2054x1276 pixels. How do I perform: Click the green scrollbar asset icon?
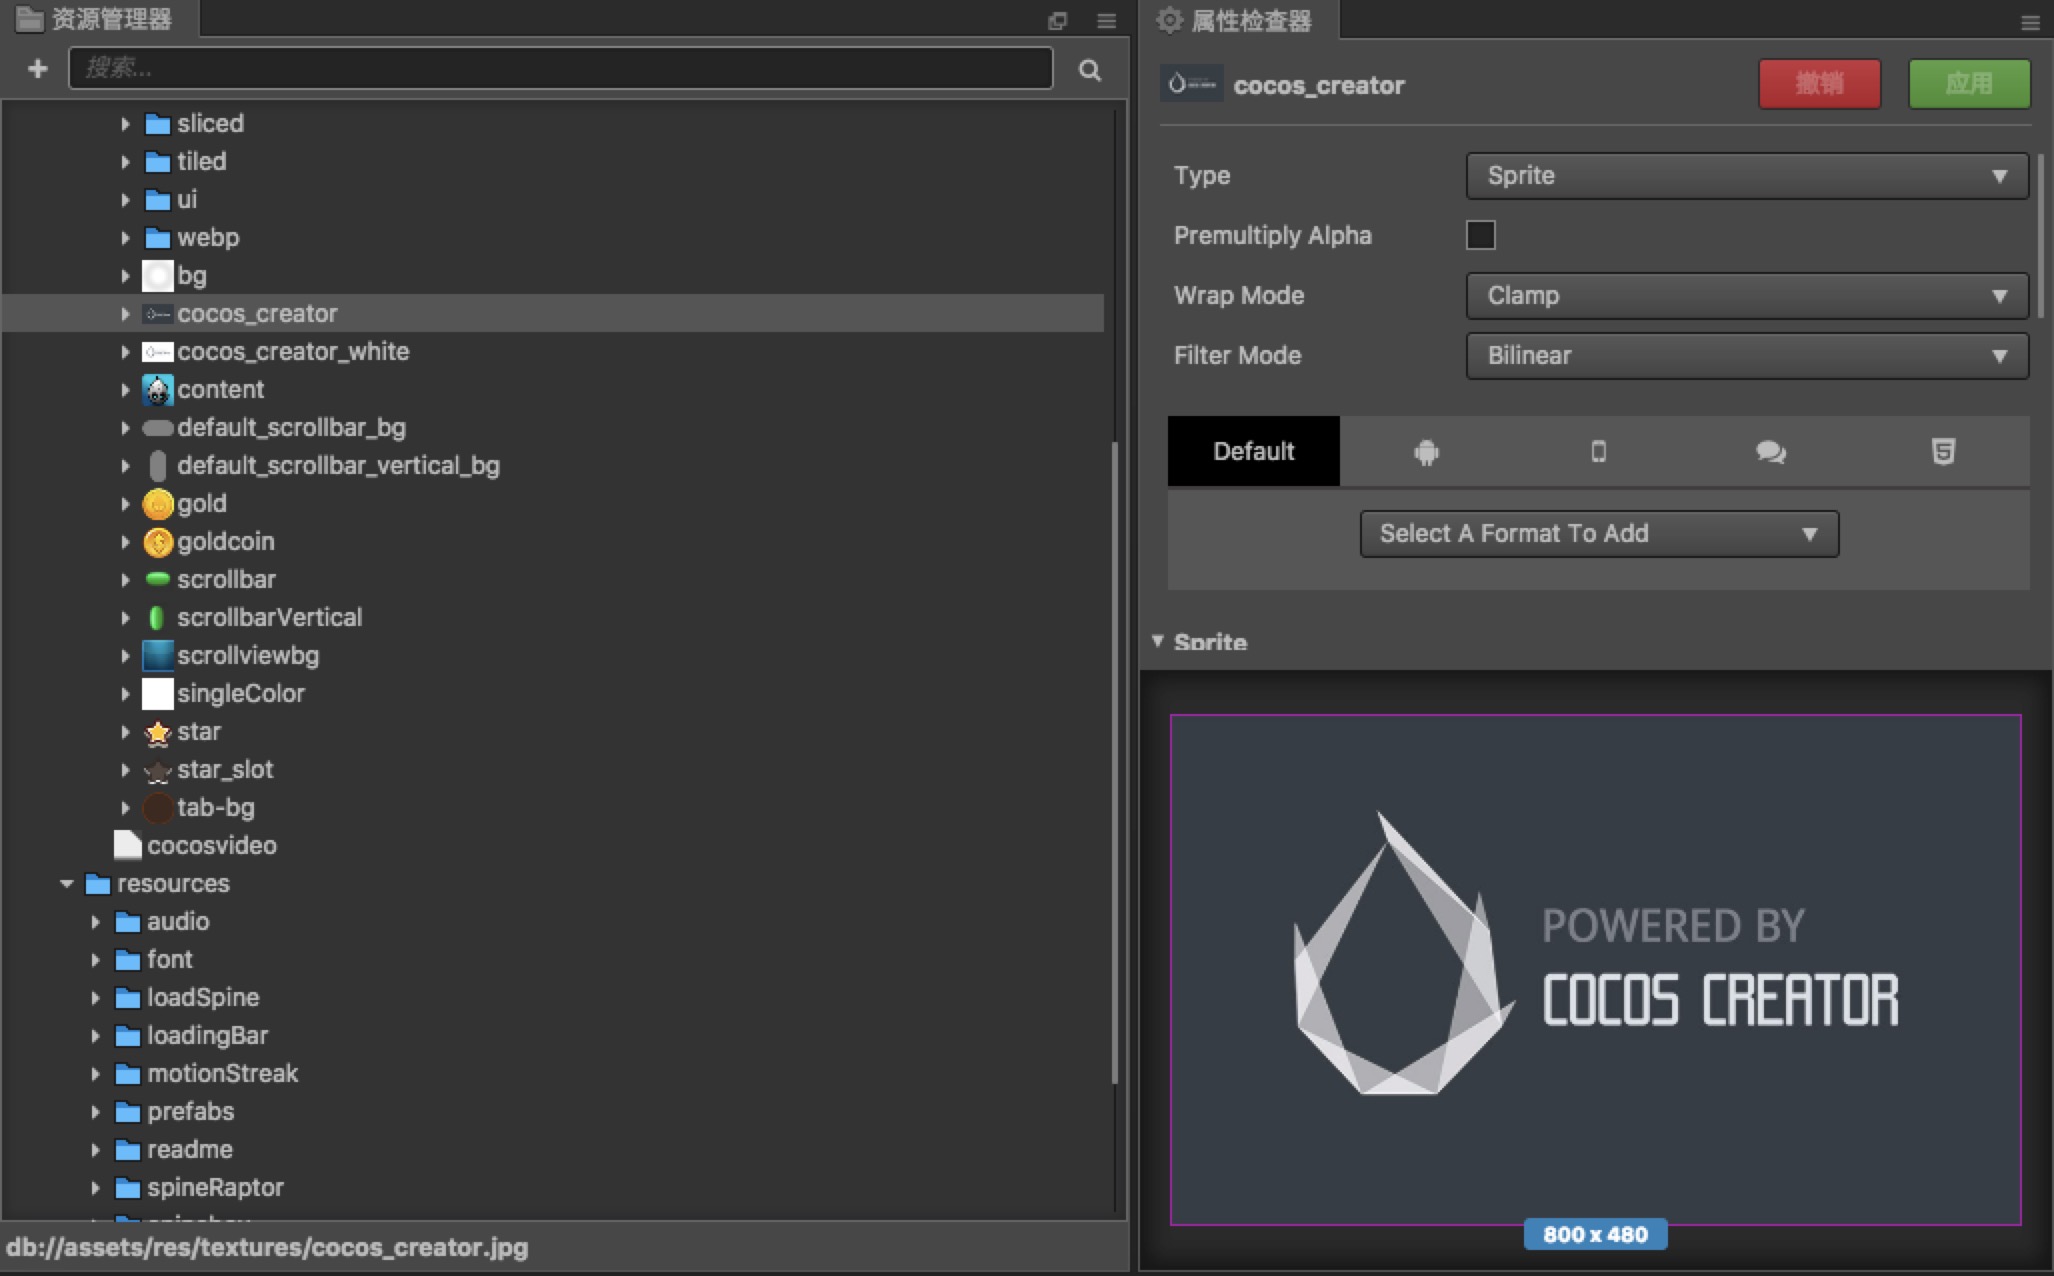pyautogui.click(x=158, y=579)
